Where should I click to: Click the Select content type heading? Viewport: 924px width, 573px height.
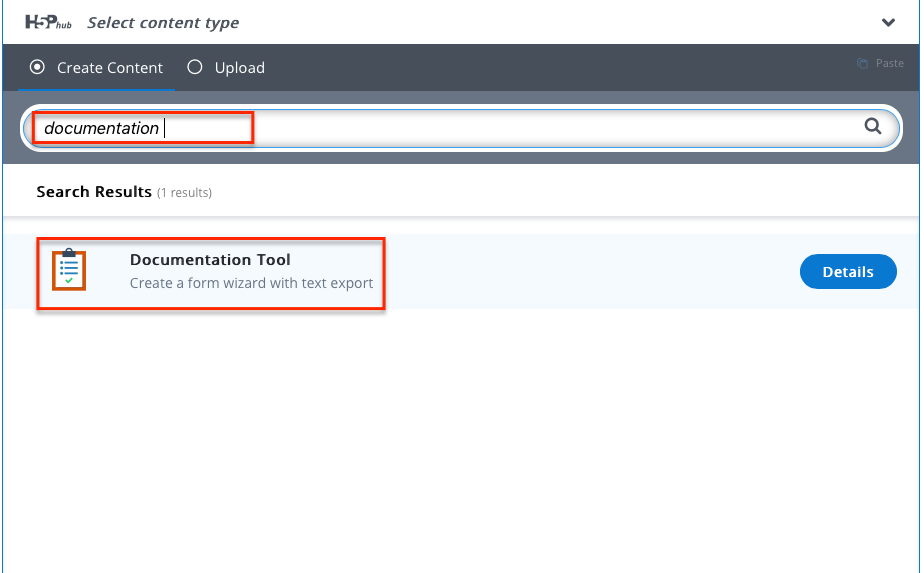[163, 23]
